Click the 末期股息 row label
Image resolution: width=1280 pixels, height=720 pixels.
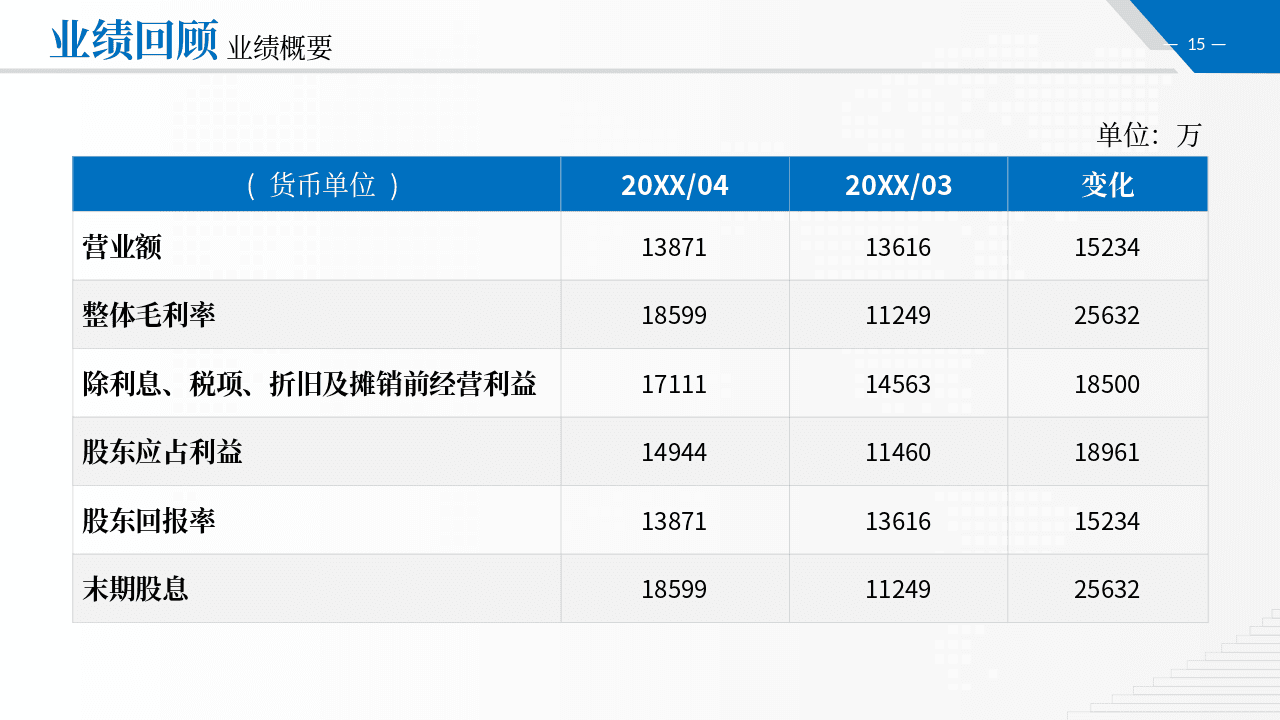(136, 589)
